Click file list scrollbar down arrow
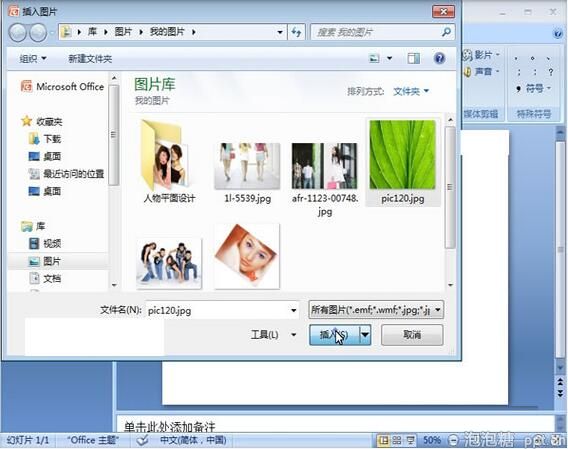 coord(450,285)
